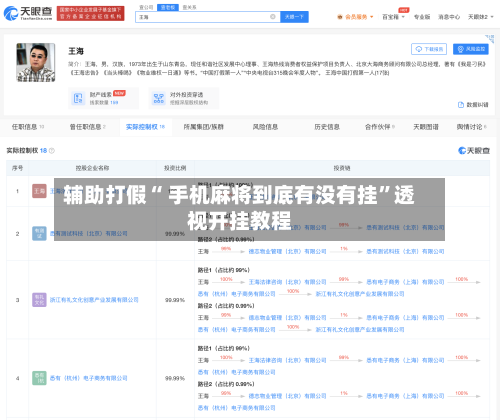
Task: Click the 序号 column header
Action: pyautogui.click(x=17, y=168)
